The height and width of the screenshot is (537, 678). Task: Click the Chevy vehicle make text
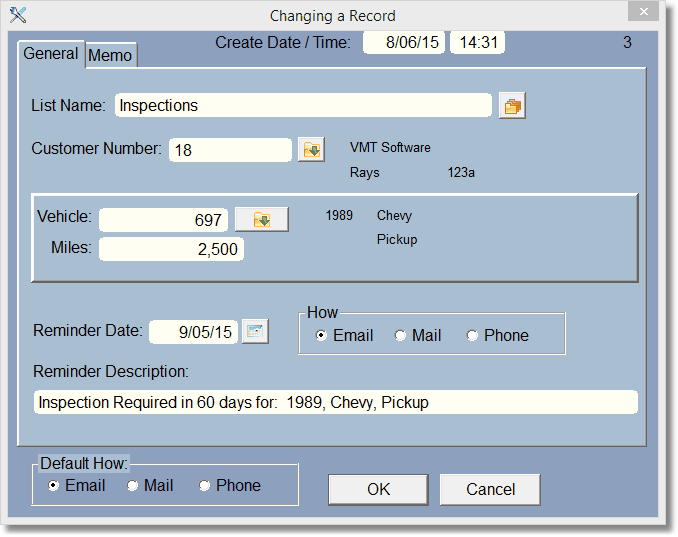[x=394, y=215]
